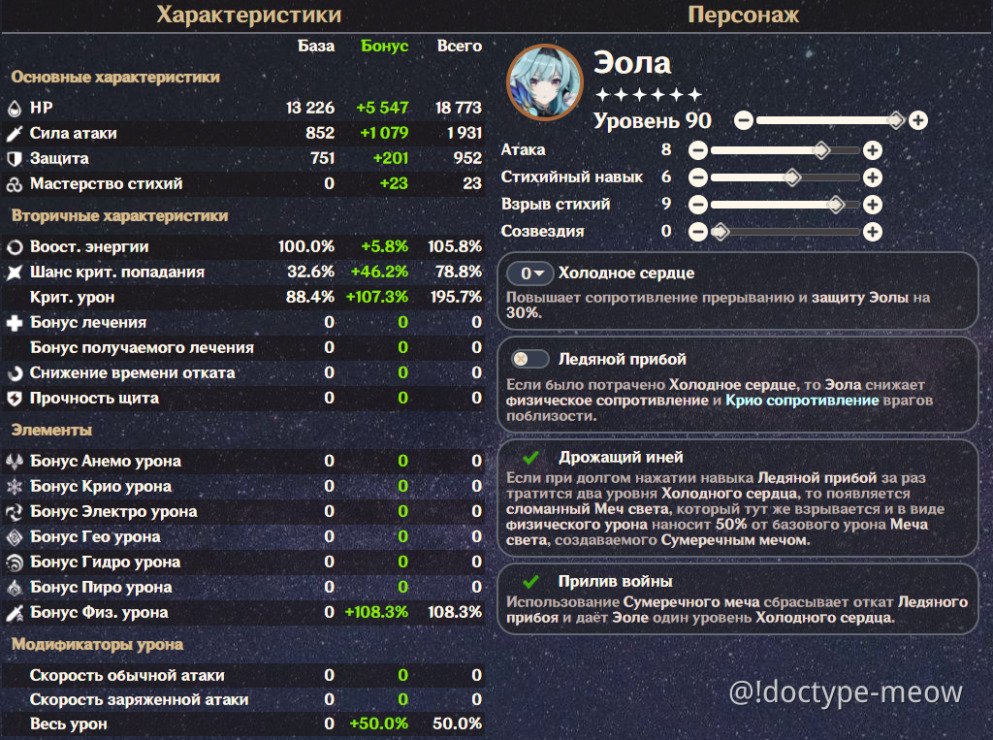Screen dimensions: 993x740
Task: Click the Шанс крит. попадания icon
Action: [14, 272]
